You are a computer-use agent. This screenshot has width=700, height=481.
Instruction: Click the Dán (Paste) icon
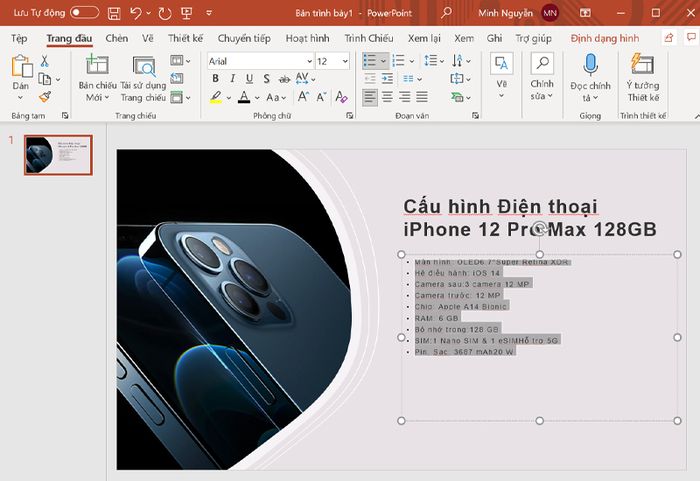[x=21, y=66]
